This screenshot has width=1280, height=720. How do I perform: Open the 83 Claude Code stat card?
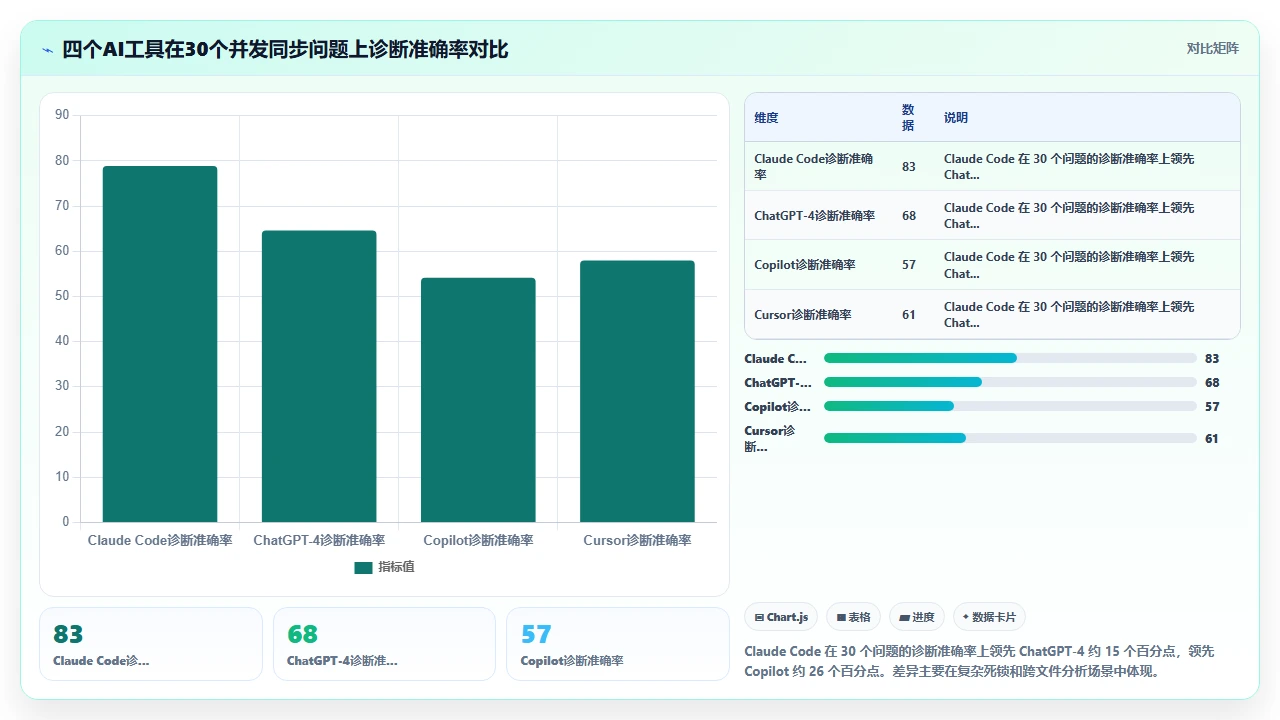151,644
